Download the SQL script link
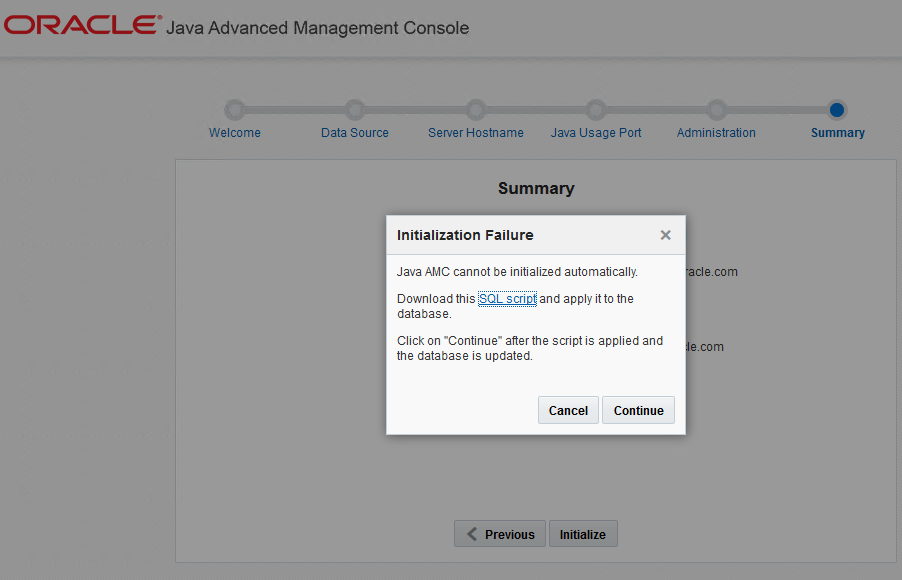The image size is (902, 580). click(x=507, y=299)
